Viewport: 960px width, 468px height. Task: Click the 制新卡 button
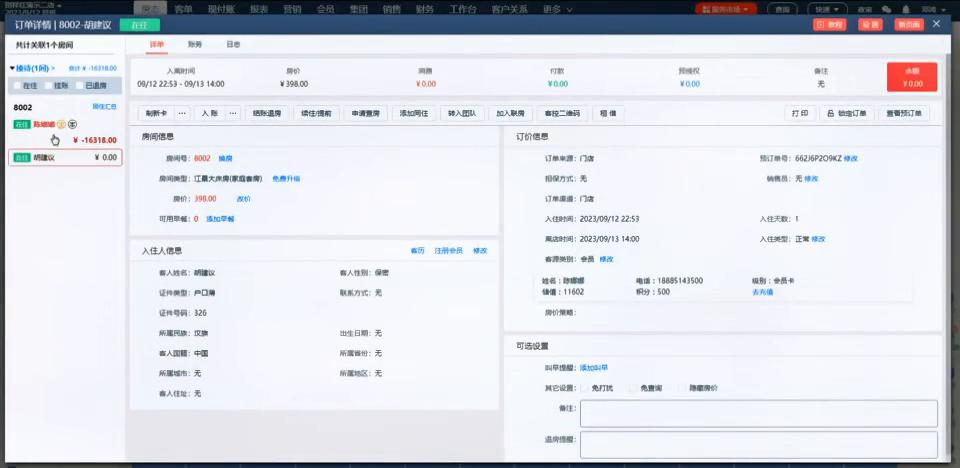(157, 113)
